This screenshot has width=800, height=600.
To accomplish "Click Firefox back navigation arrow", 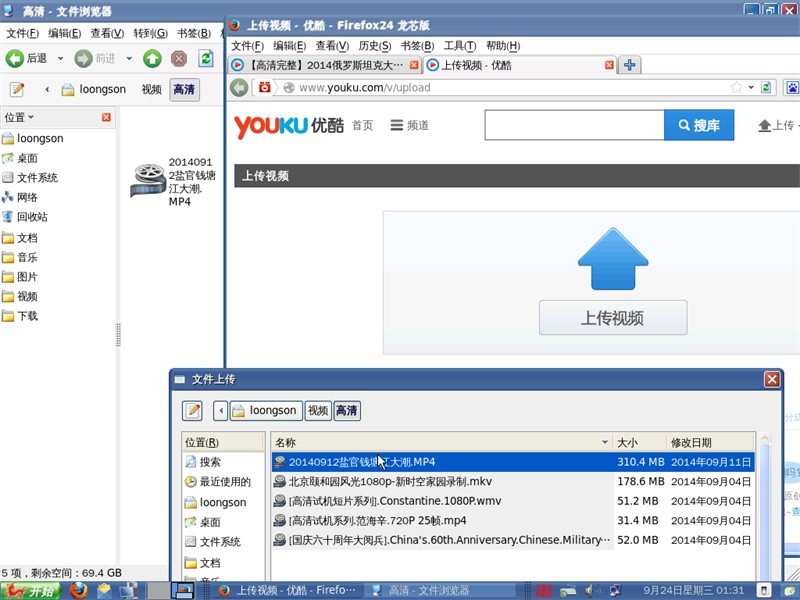I will [239, 88].
